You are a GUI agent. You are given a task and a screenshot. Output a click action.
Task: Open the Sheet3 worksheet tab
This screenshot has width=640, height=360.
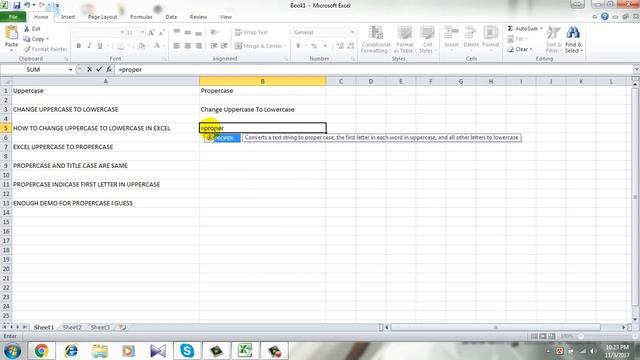[100, 327]
